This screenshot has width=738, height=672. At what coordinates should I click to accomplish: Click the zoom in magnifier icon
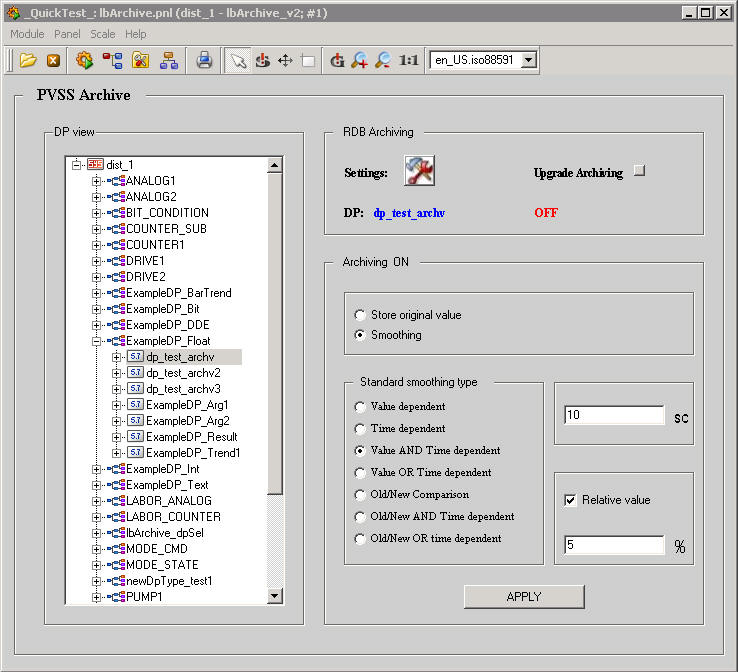pyautogui.click(x=360, y=61)
